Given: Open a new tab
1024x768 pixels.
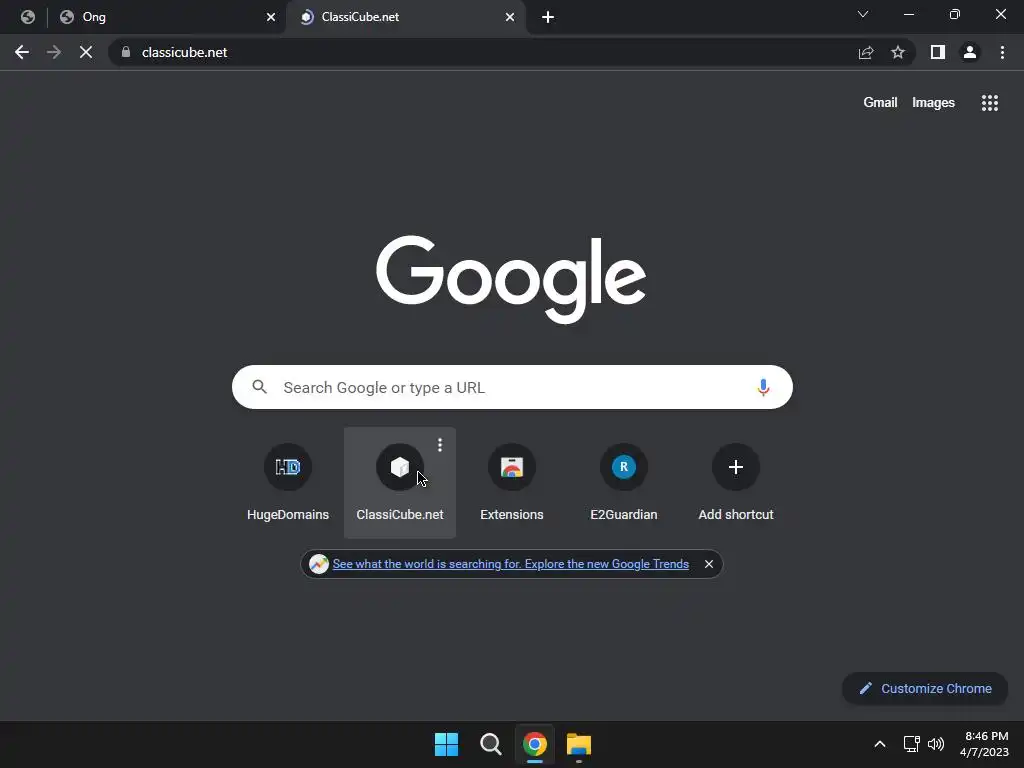Looking at the screenshot, I should click(x=548, y=17).
